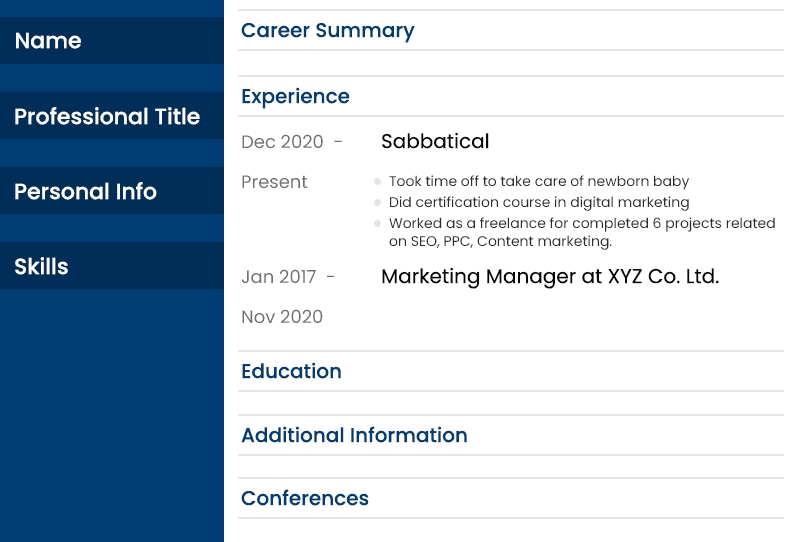Screen dimensions: 800x542
Task: Open the Professional Title sidebar section
Action: click(107, 116)
